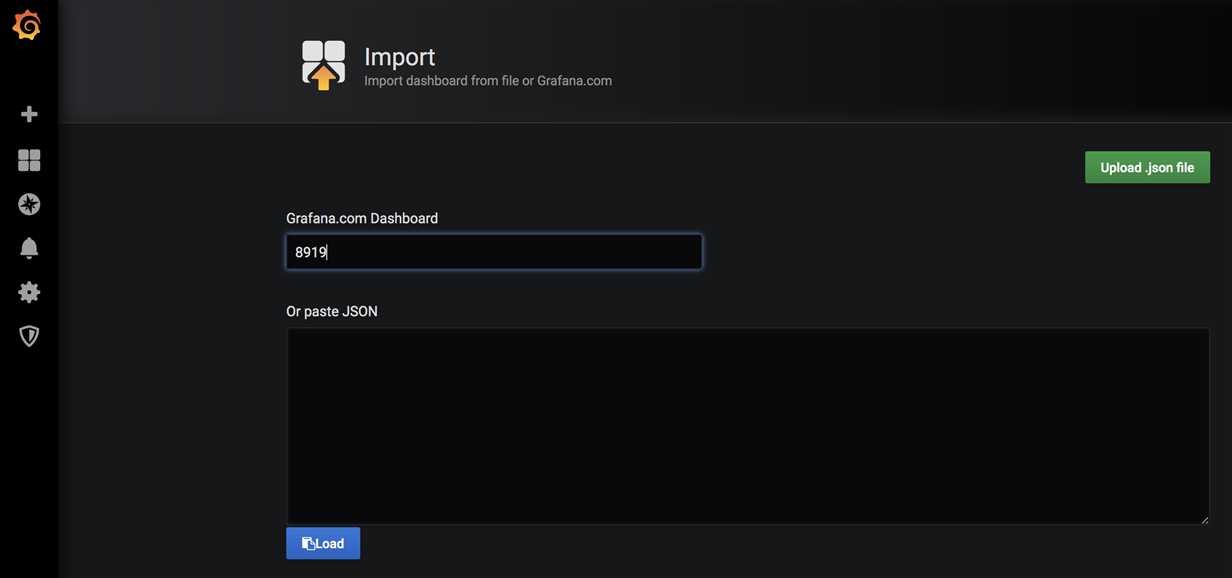Screen dimensions: 1232x578
Task: Open the Server Admin shield icon
Action: tap(29, 336)
